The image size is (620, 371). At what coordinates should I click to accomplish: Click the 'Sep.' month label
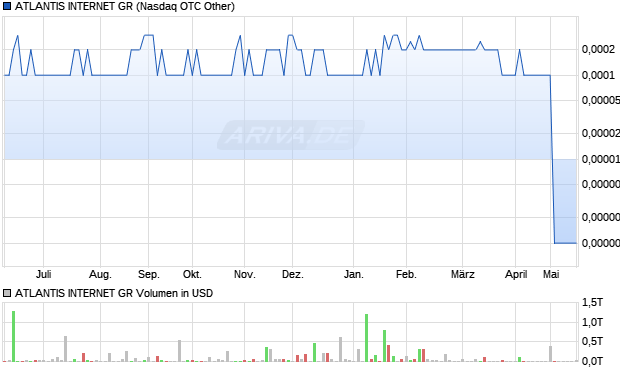[149, 274]
